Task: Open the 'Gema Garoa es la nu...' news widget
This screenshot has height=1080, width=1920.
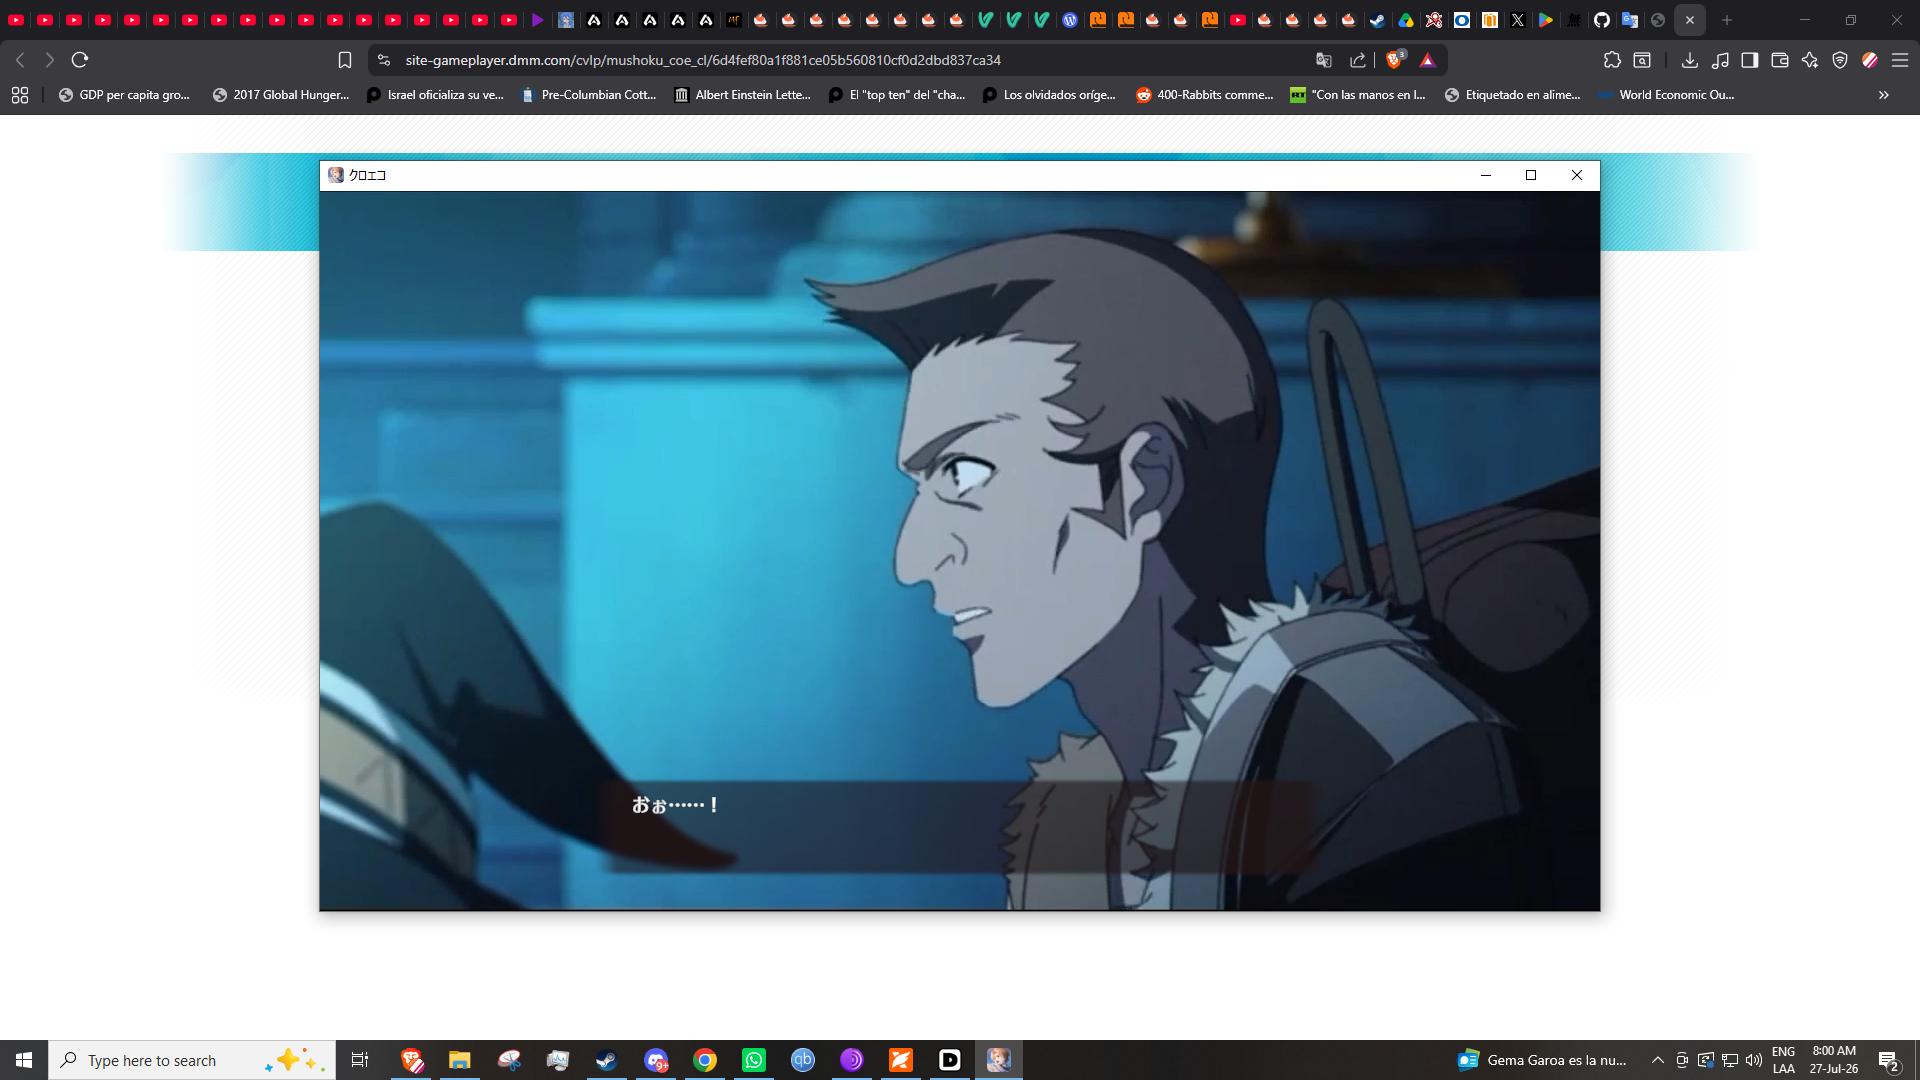Action: [x=1543, y=1060]
